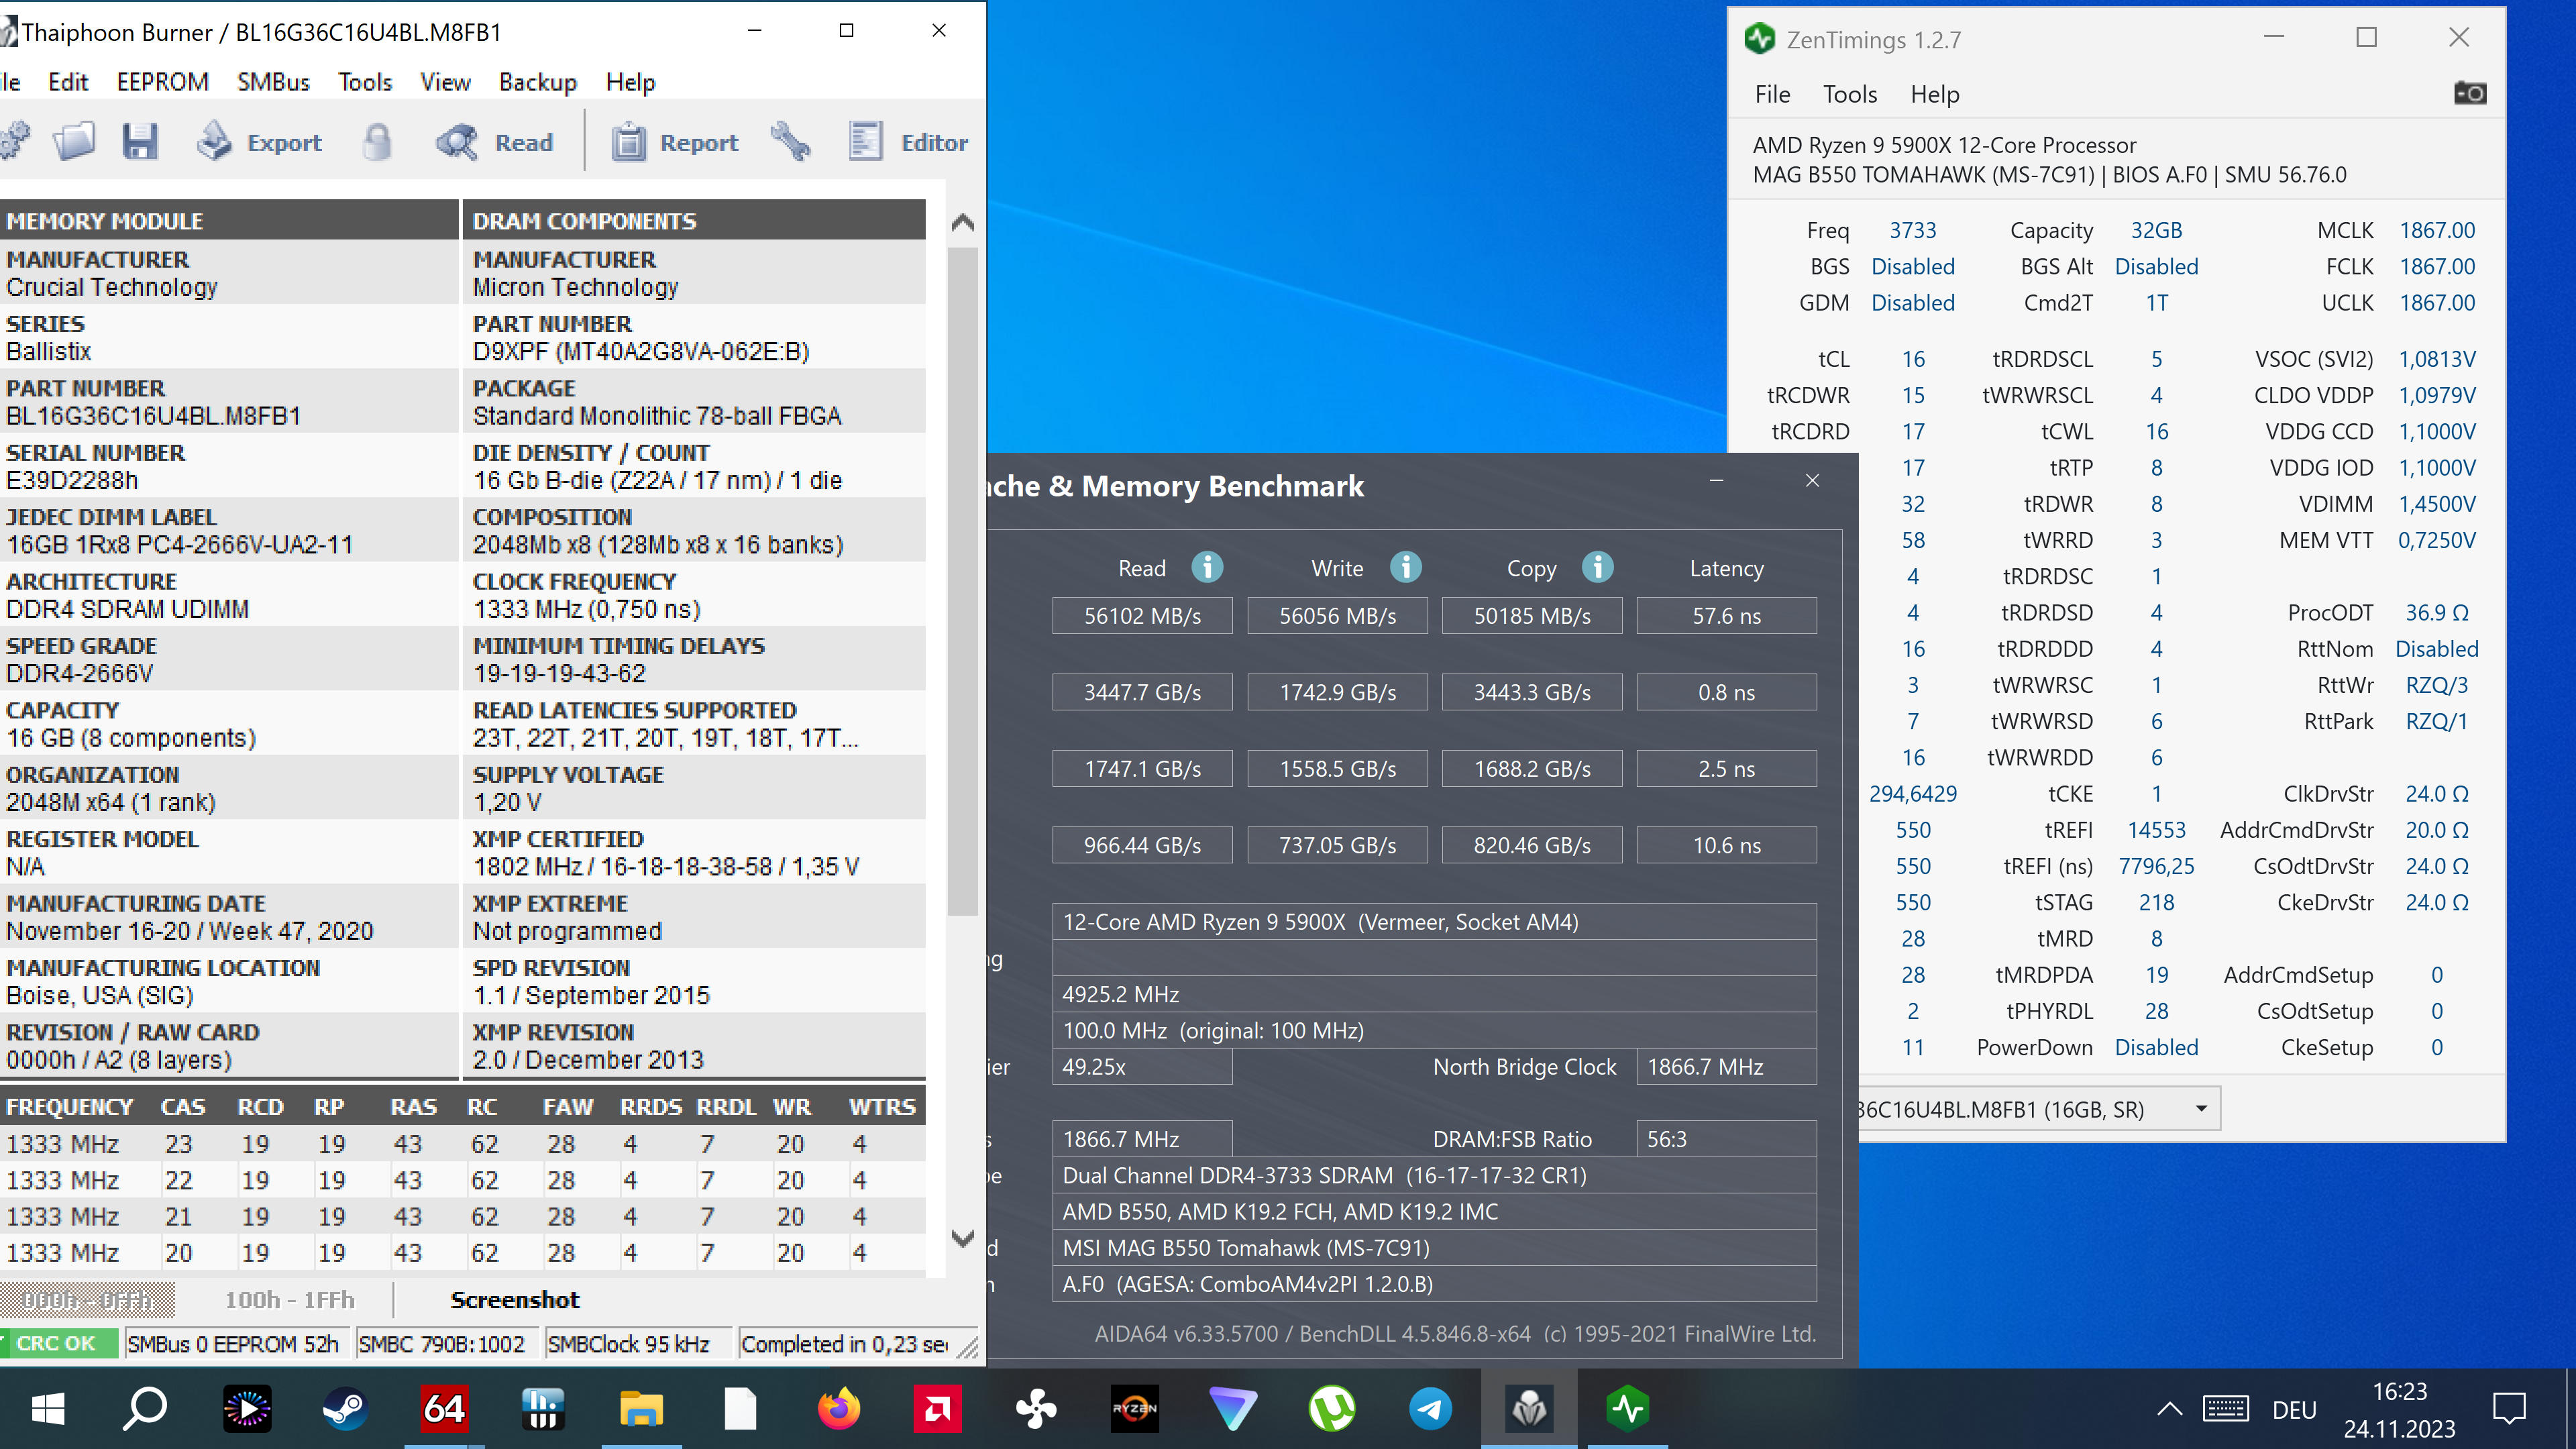Click the wrench tool icon
This screenshot has width=2576, height=1449.
791,143
